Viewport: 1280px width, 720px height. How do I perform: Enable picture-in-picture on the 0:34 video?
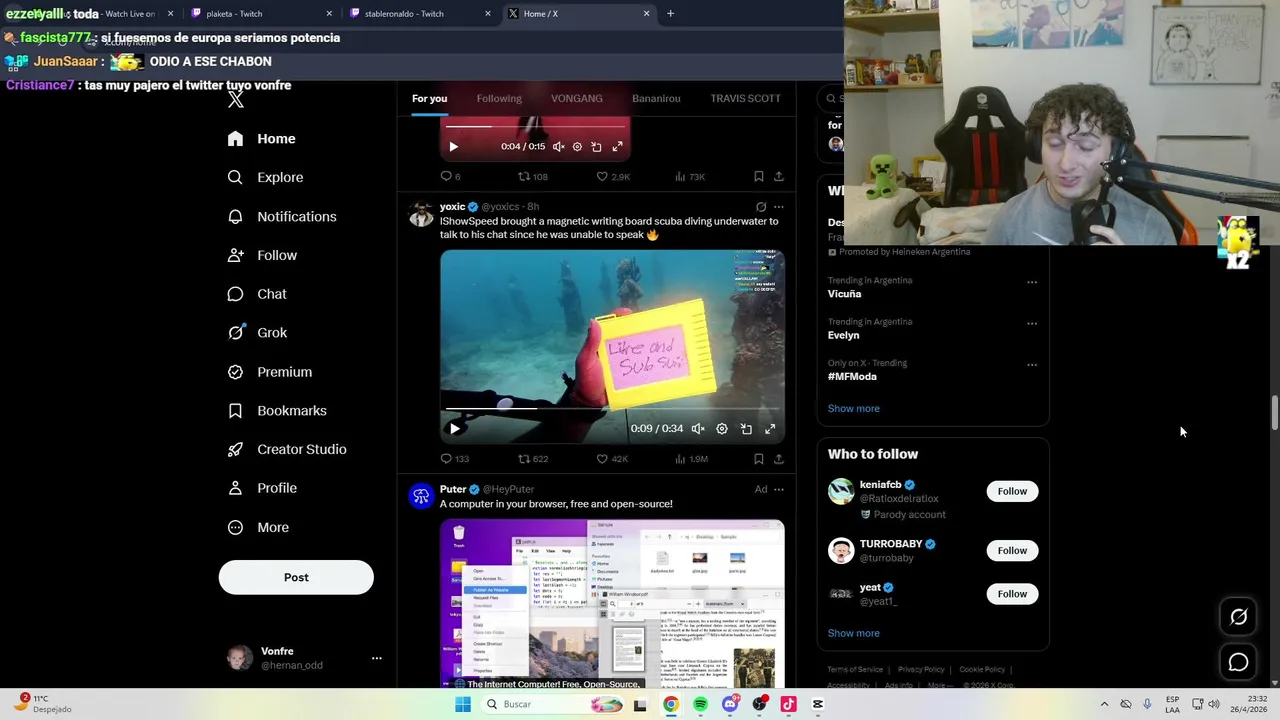point(746,428)
